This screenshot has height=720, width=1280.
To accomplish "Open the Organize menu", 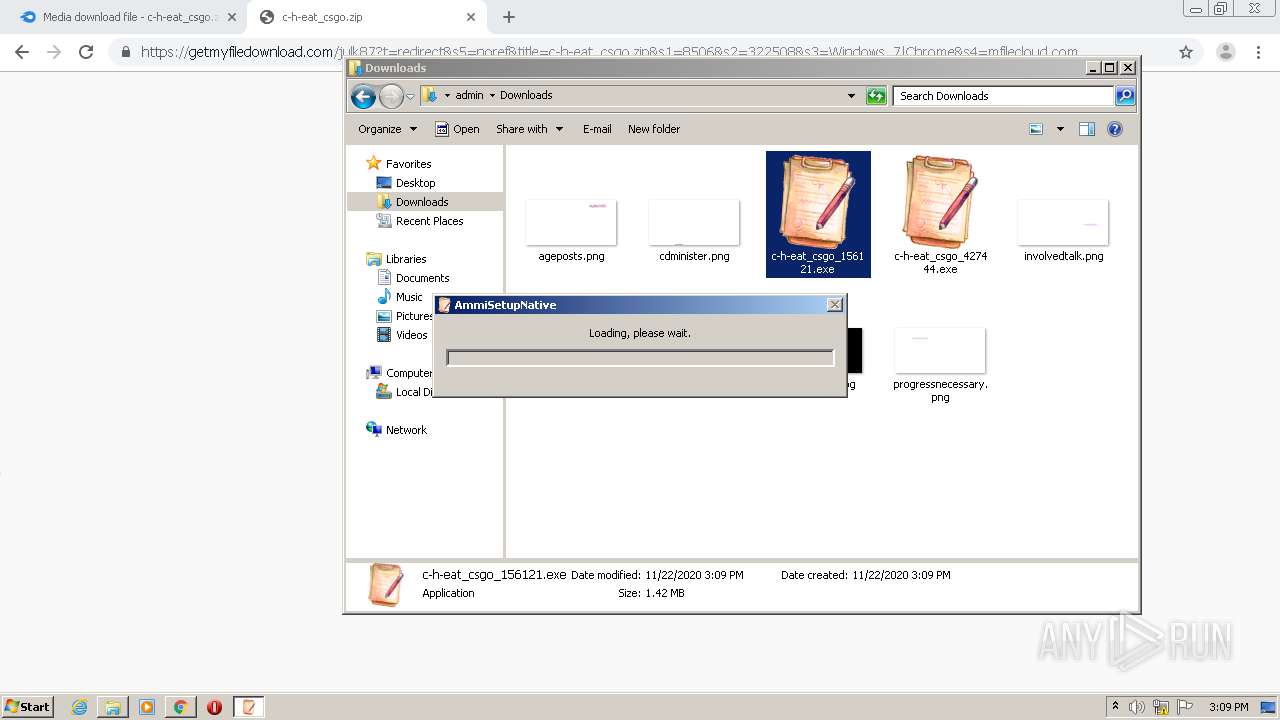I will pos(387,129).
